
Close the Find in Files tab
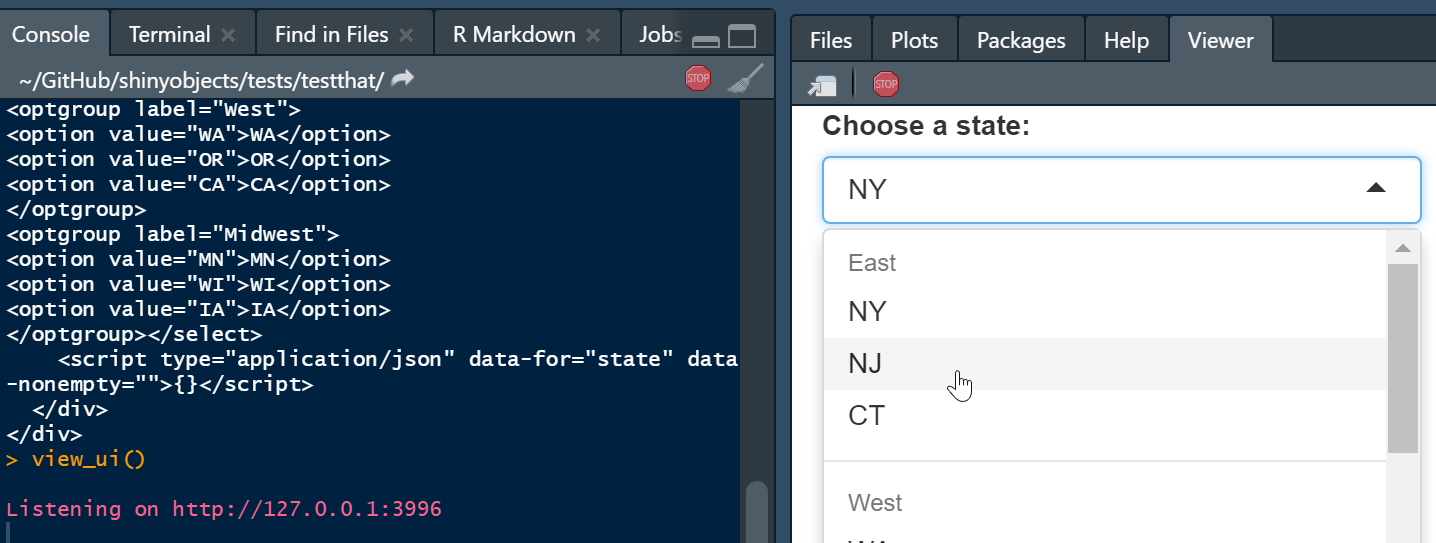(x=406, y=35)
